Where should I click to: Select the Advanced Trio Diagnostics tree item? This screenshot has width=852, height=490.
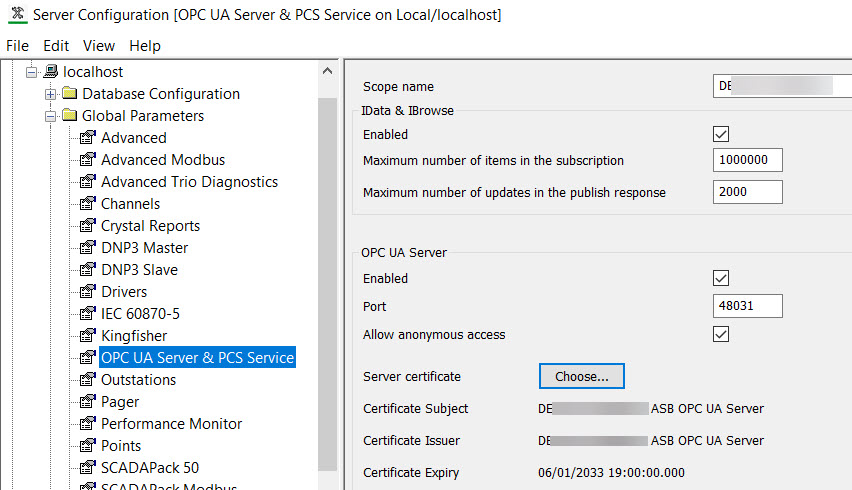click(189, 181)
